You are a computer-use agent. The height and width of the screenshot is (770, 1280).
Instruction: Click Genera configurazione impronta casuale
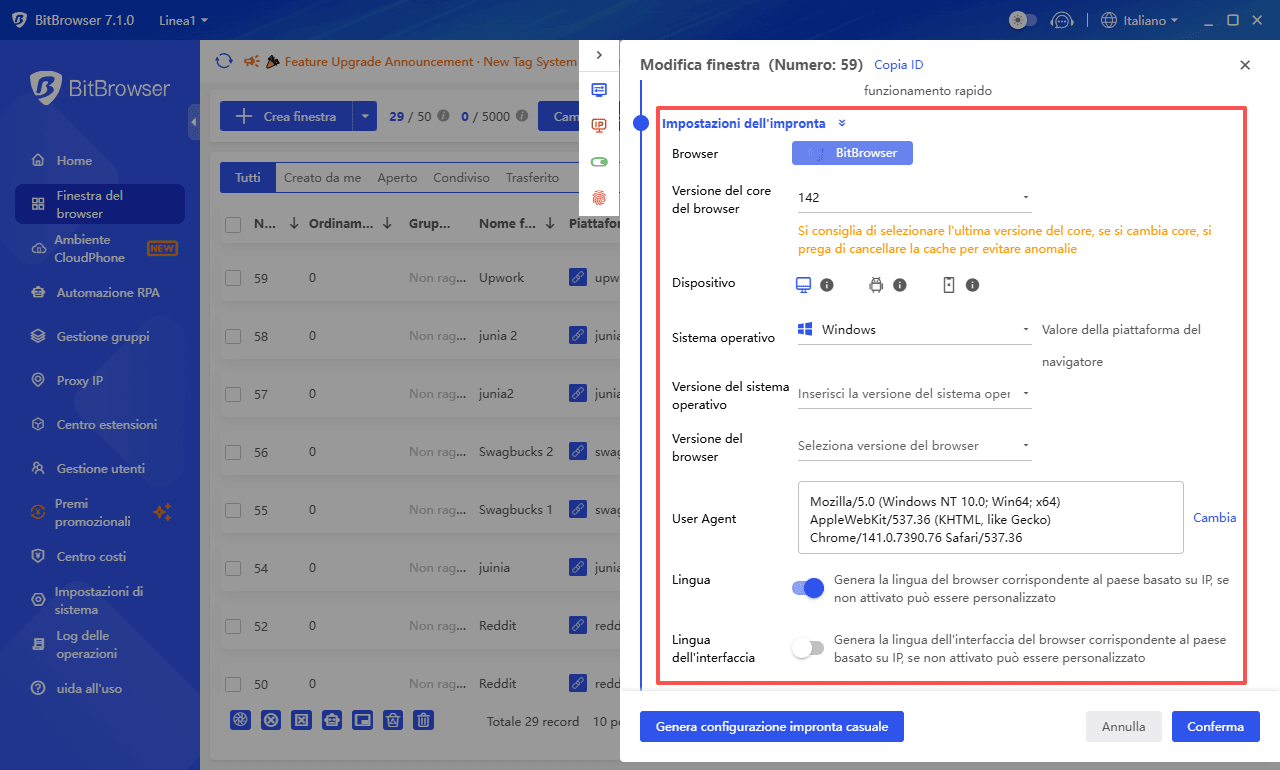pos(772,727)
